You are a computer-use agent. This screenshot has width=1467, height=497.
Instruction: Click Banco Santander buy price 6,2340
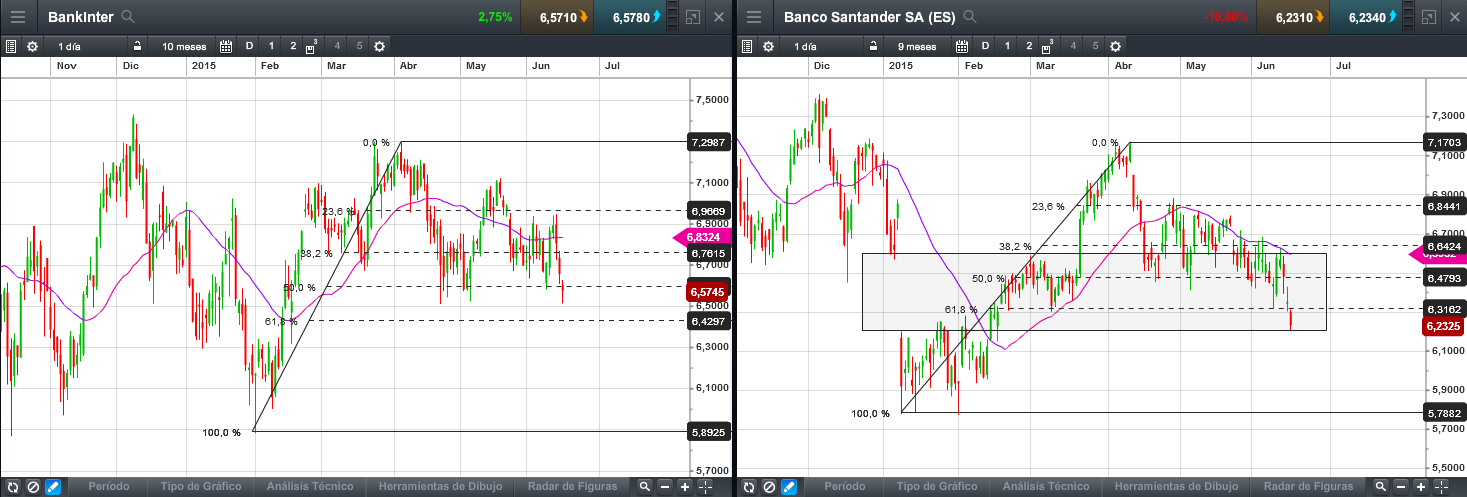point(1366,17)
